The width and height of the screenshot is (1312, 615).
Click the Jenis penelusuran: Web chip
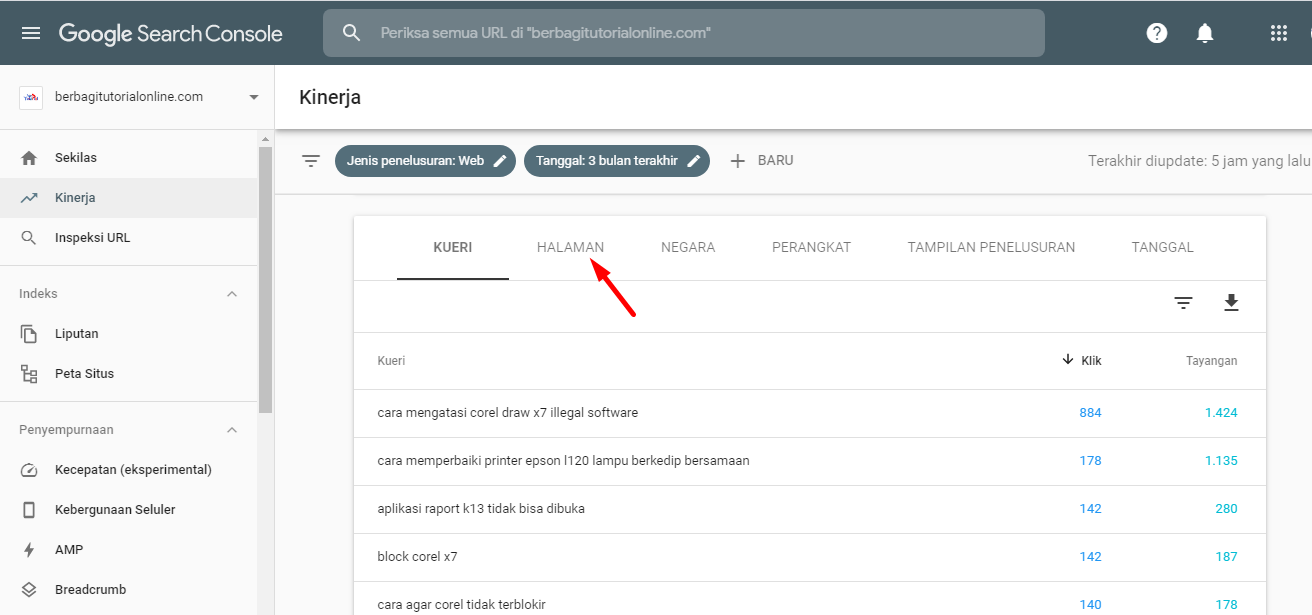tap(425, 160)
